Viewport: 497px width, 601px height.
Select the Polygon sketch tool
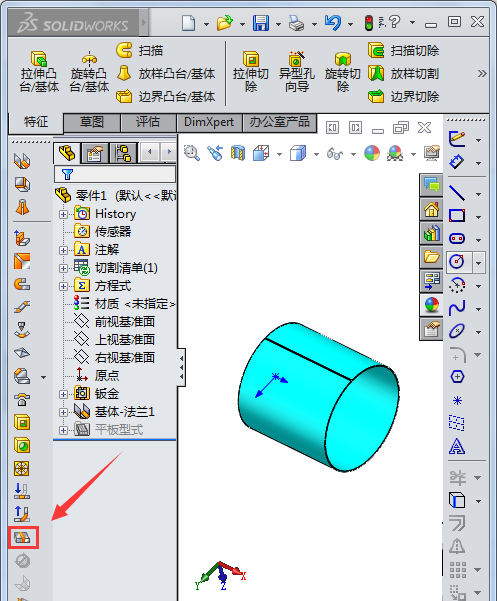(457, 377)
